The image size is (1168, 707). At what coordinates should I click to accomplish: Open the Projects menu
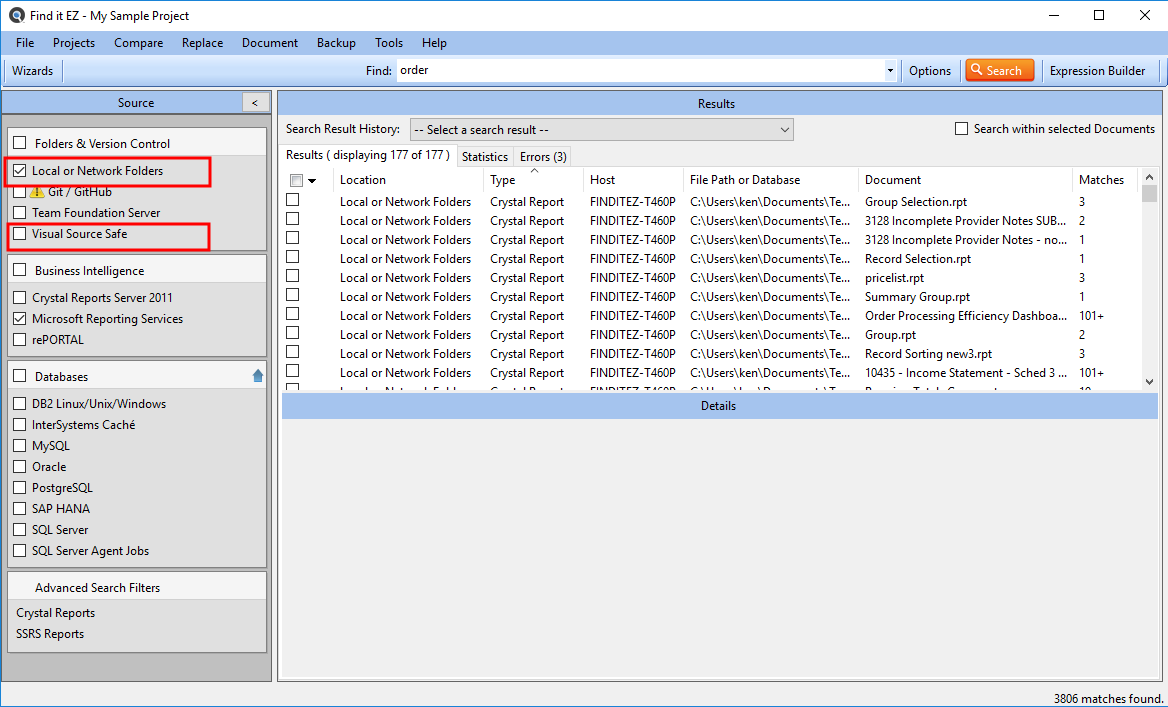pos(74,42)
